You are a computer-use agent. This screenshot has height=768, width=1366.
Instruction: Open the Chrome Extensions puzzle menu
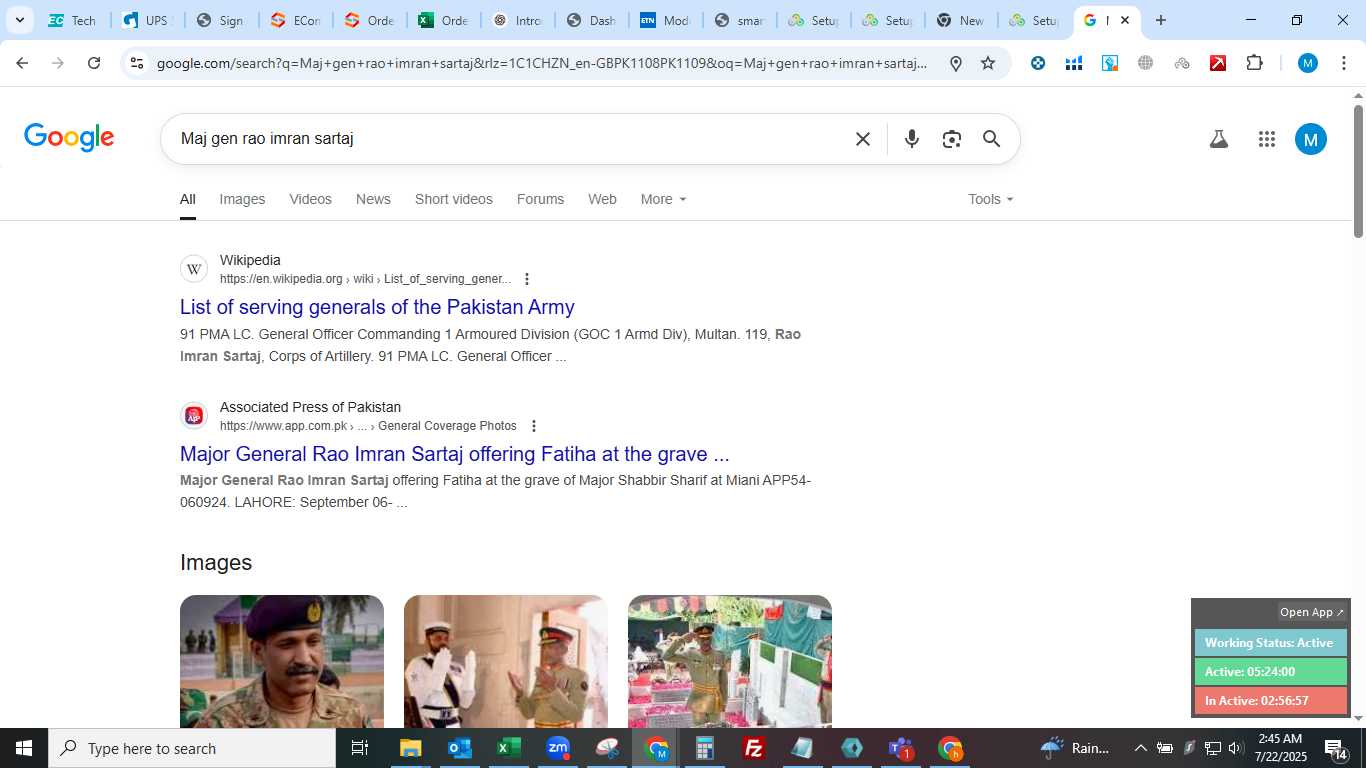point(1254,63)
